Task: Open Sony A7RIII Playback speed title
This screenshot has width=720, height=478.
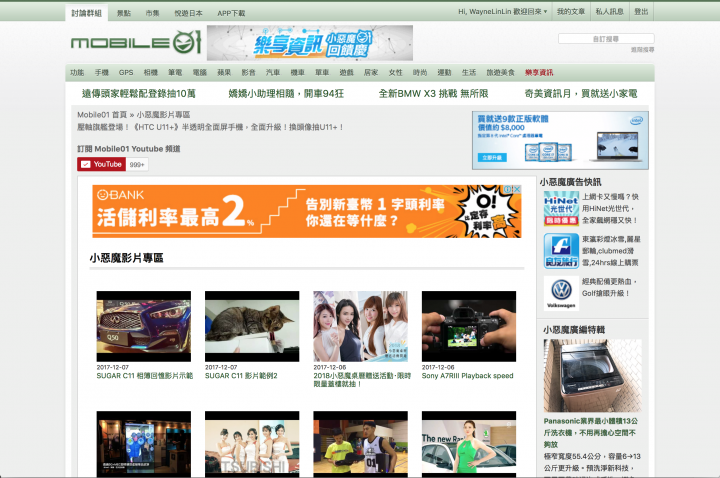Action: click(x=467, y=376)
